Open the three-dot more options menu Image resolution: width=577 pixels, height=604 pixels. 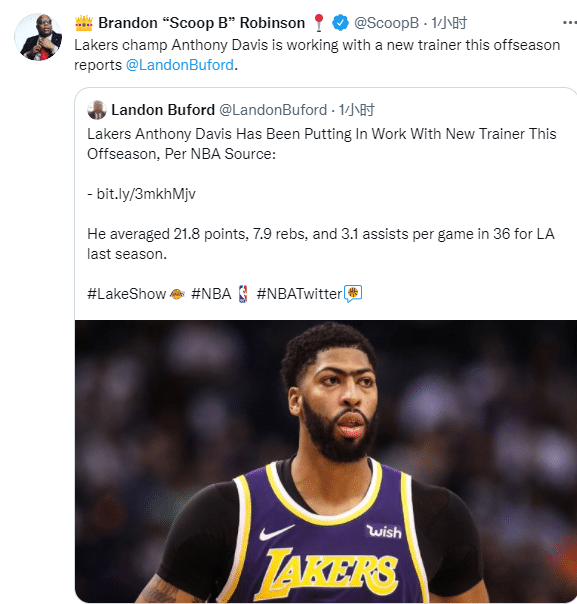click(569, 23)
